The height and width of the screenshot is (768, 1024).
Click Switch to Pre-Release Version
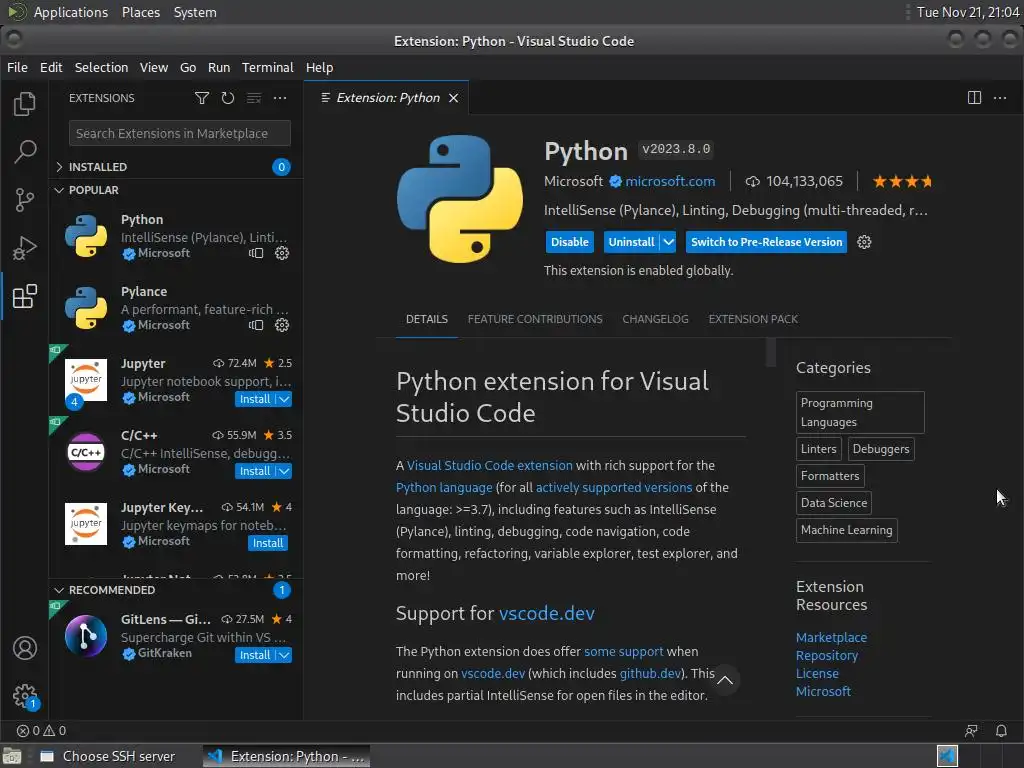point(766,242)
